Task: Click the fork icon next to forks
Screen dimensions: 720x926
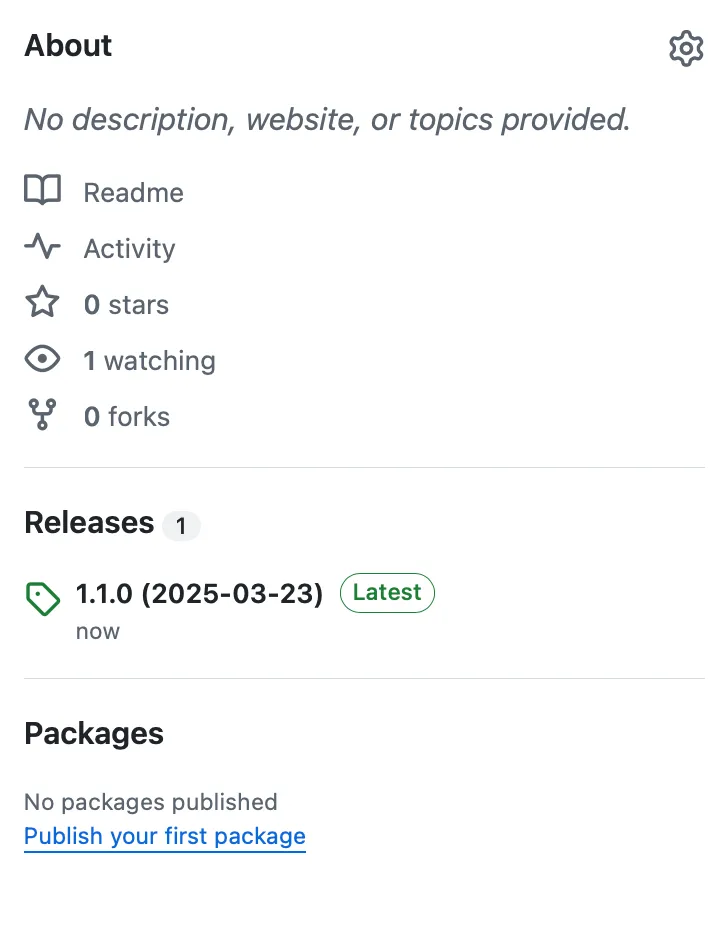Action: 42,415
